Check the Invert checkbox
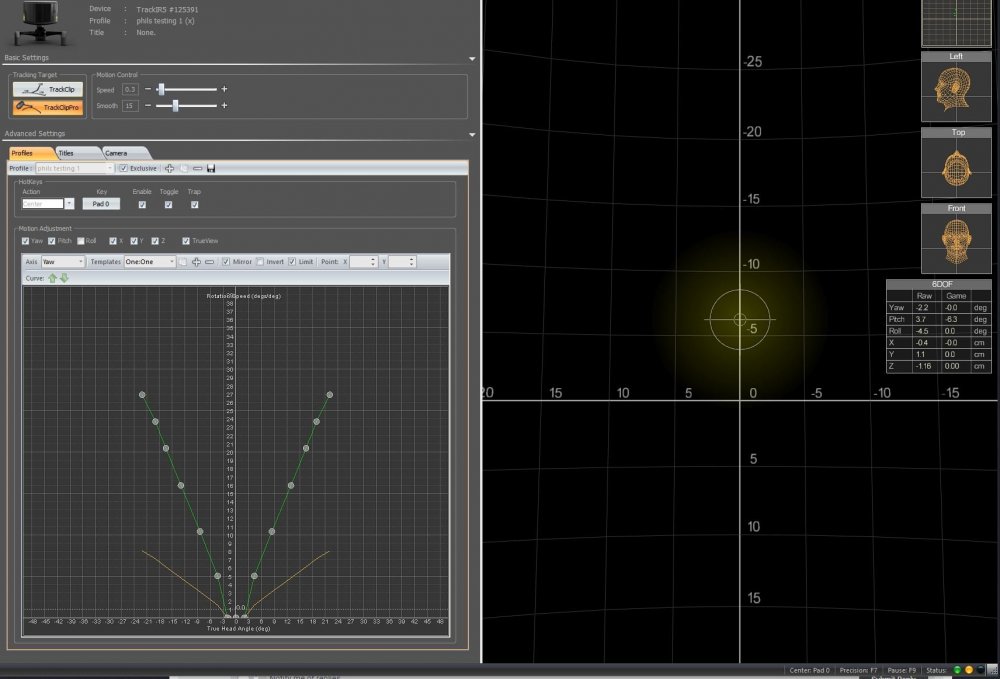 tap(259, 261)
